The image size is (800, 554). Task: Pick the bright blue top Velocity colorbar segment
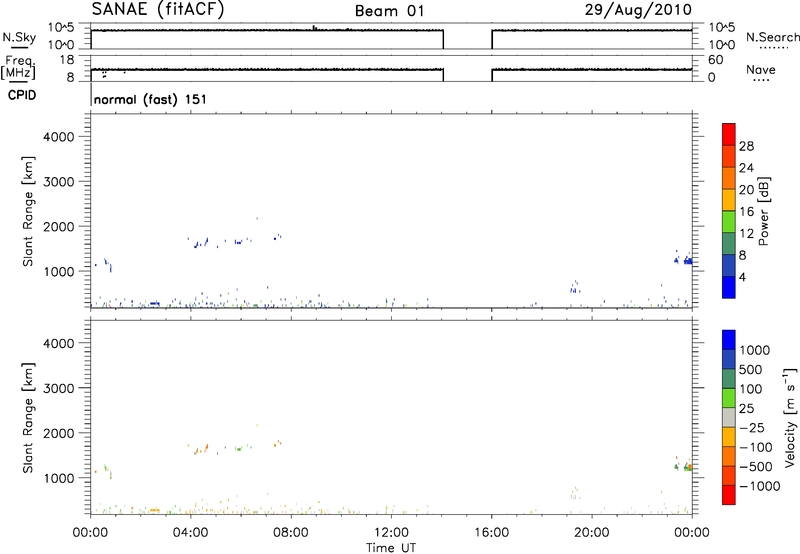point(729,340)
